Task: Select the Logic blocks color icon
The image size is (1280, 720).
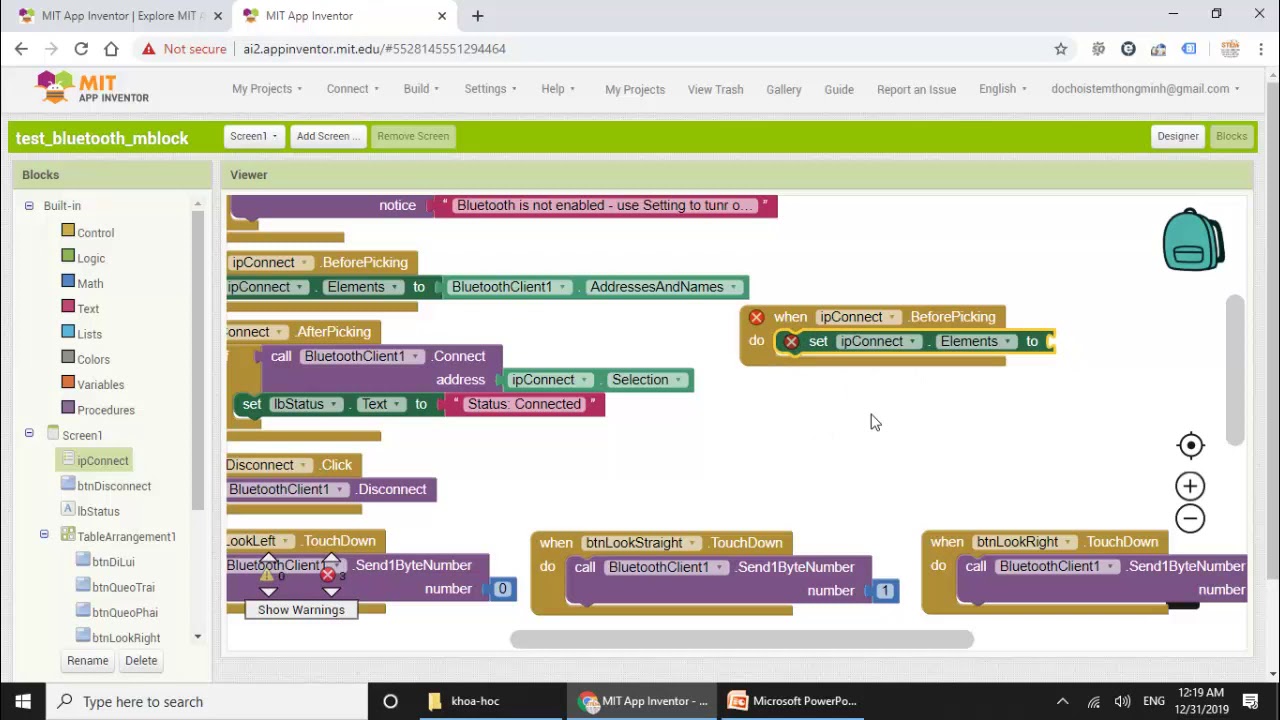Action: (x=68, y=257)
